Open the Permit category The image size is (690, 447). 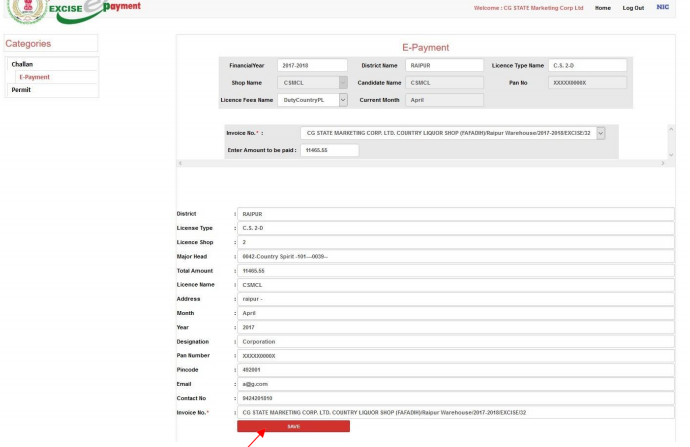22,90
